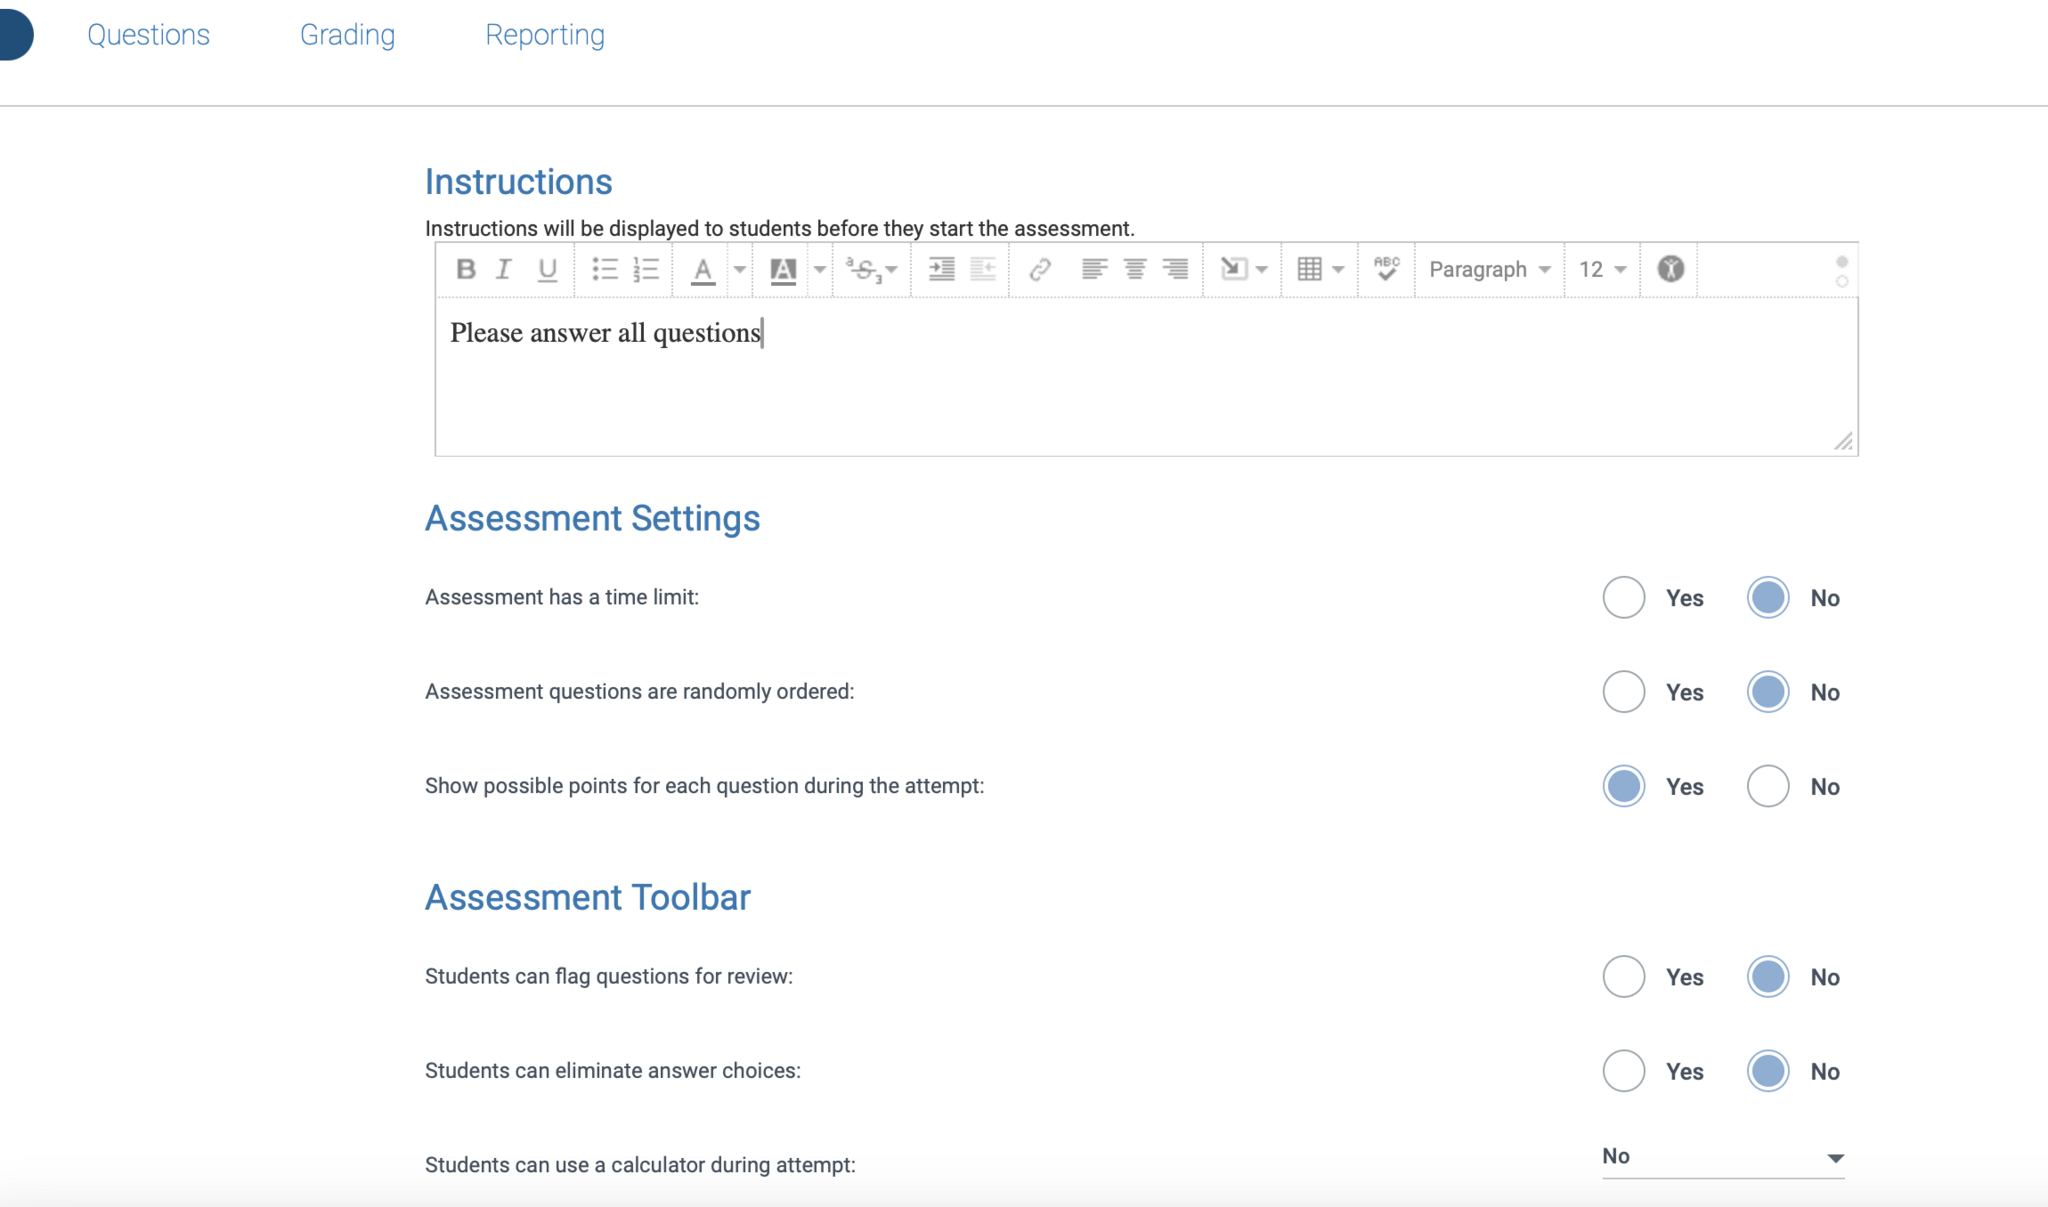This screenshot has width=2048, height=1207.
Task: Select Yes for assessment time limit
Action: point(1623,598)
